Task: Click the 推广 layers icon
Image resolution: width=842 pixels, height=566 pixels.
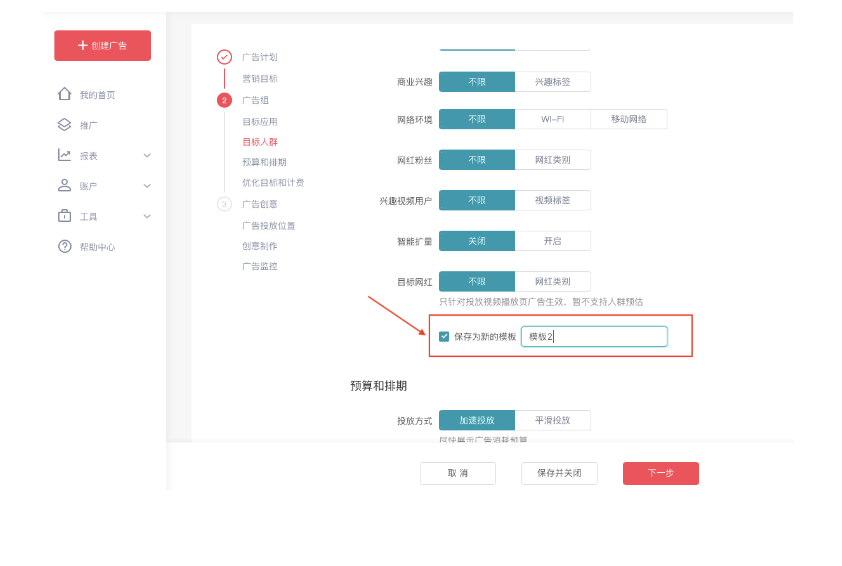Action: [65, 125]
